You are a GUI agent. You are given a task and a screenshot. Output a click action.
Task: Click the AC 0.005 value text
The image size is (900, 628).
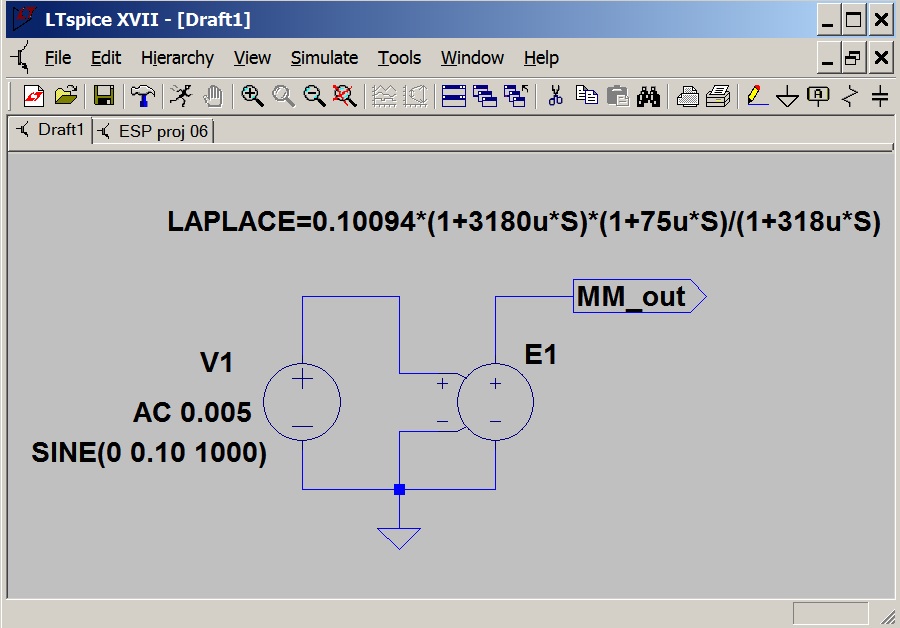click(x=192, y=412)
